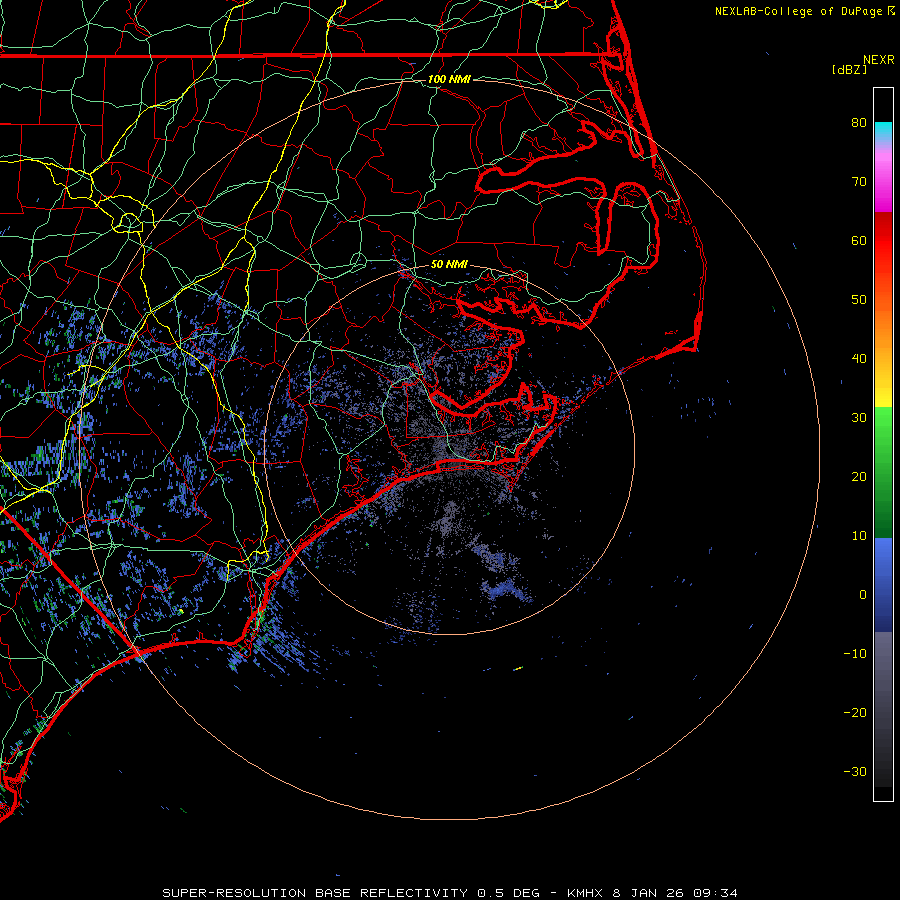Click the 09:34 timestamp in the caption

click(x=715, y=893)
